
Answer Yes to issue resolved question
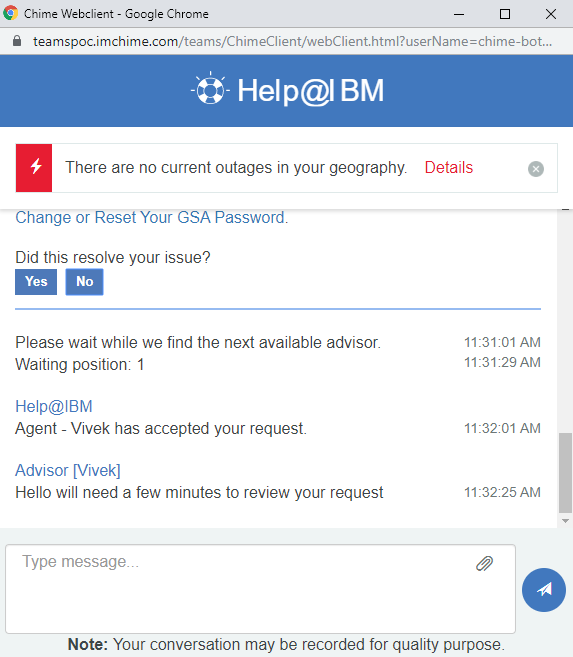pos(36,282)
